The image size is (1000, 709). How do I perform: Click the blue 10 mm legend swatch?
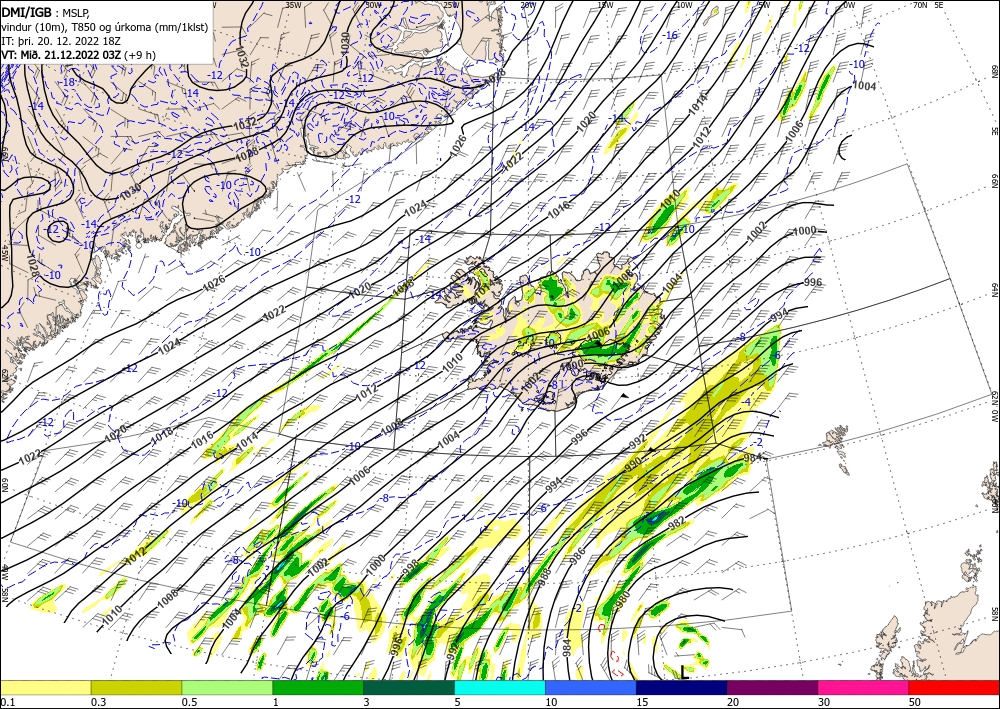[591, 687]
